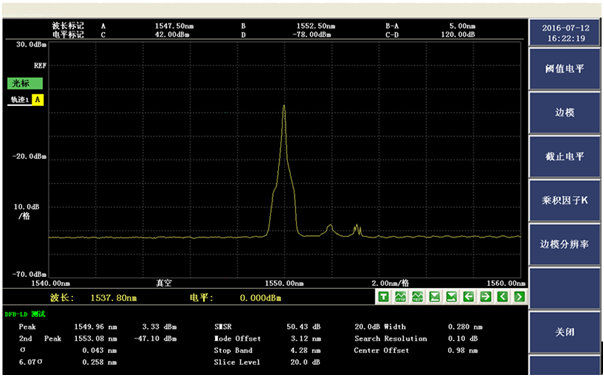Click the 6.07σ value 0.258 nm
Image resolution: width=604 pixels, height=376 pixels.
(99, 363)
